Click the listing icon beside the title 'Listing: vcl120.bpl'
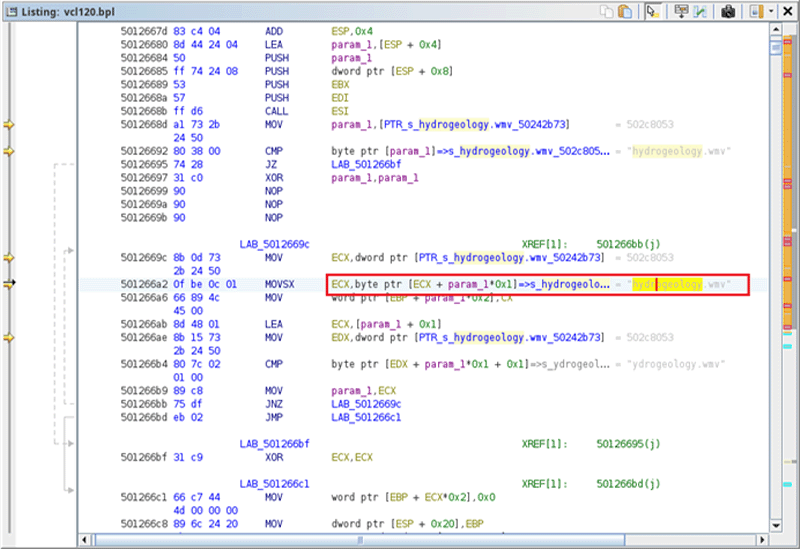Viewport: 800px width, 551px height. pyautogui.click(x=12, y=11)
